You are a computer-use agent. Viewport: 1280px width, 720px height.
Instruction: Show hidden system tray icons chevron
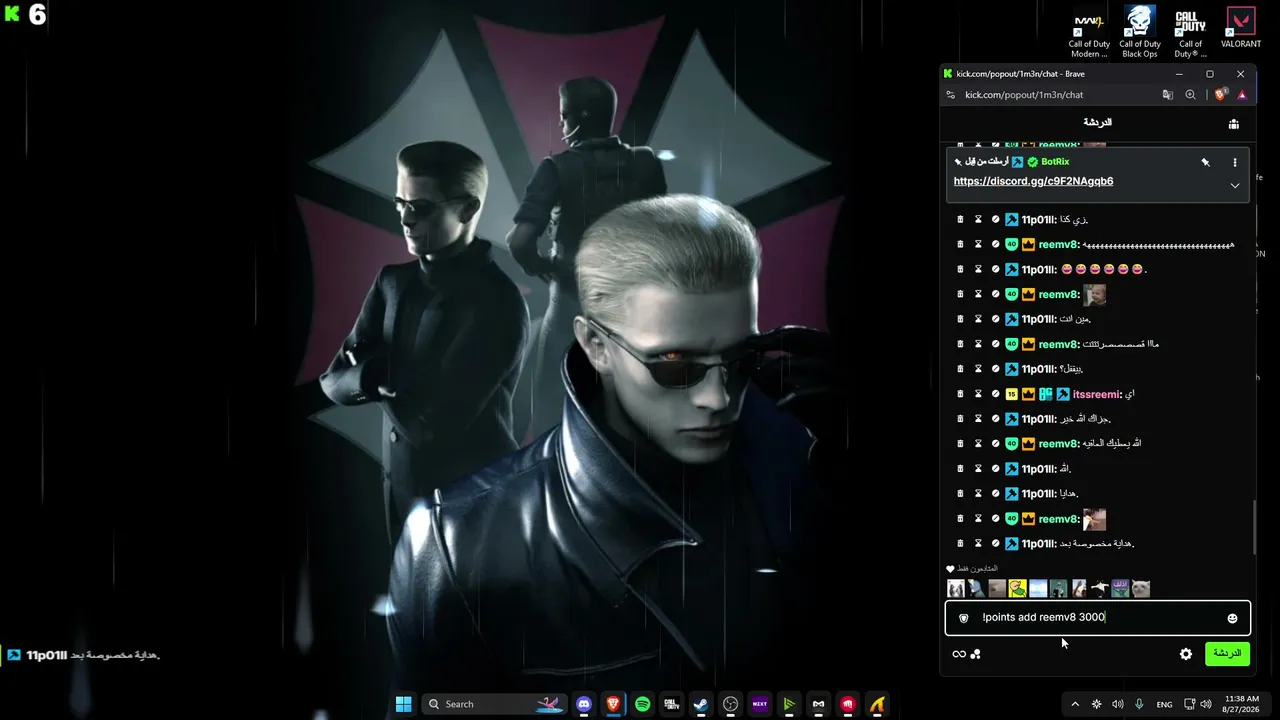coord(1075,704)
